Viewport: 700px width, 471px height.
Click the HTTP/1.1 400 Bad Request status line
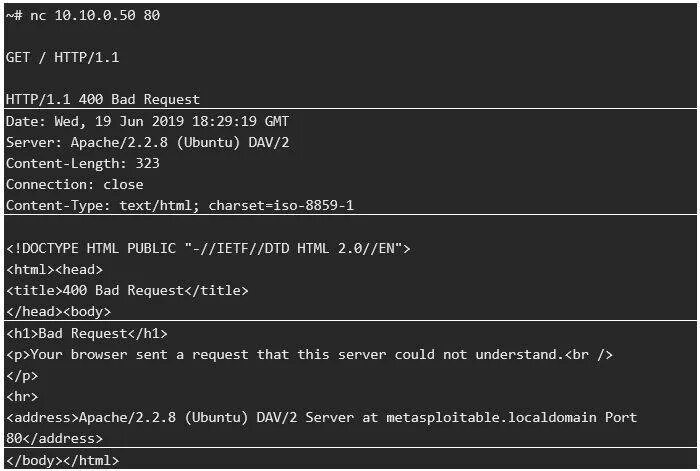click(103, 99)
